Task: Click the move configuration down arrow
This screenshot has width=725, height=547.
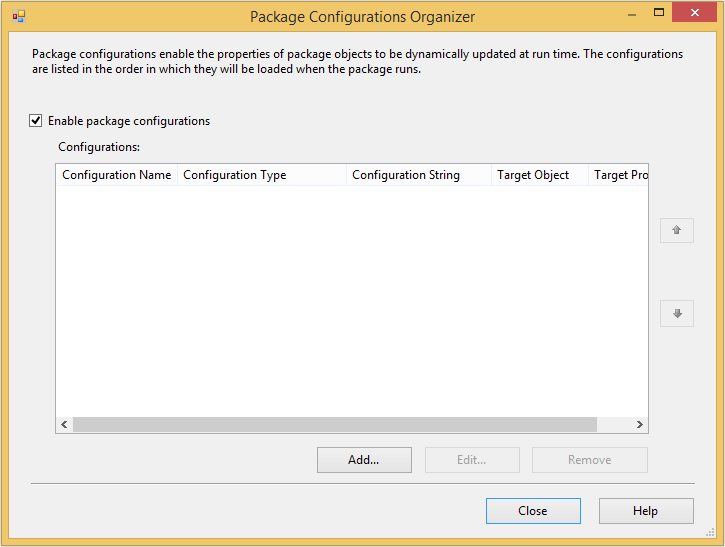Action: click(x=676, y=313)
